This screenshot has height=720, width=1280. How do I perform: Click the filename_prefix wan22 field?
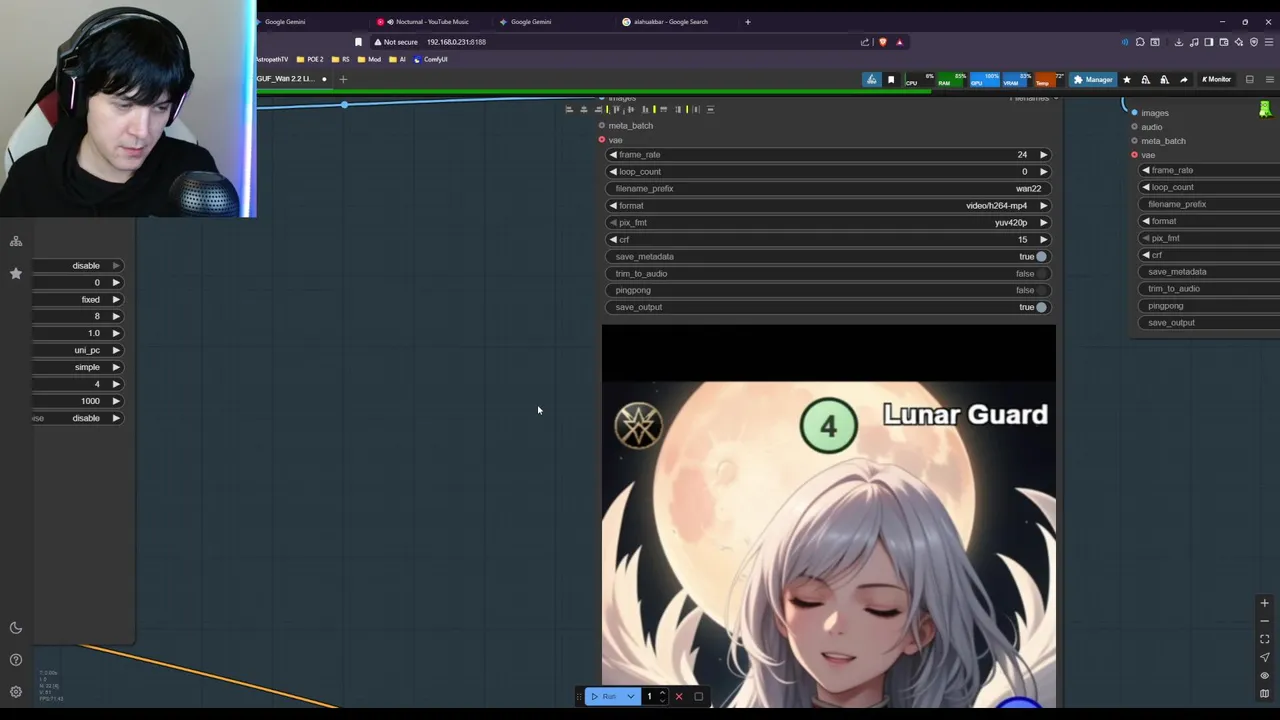click(x=828, y=189)
